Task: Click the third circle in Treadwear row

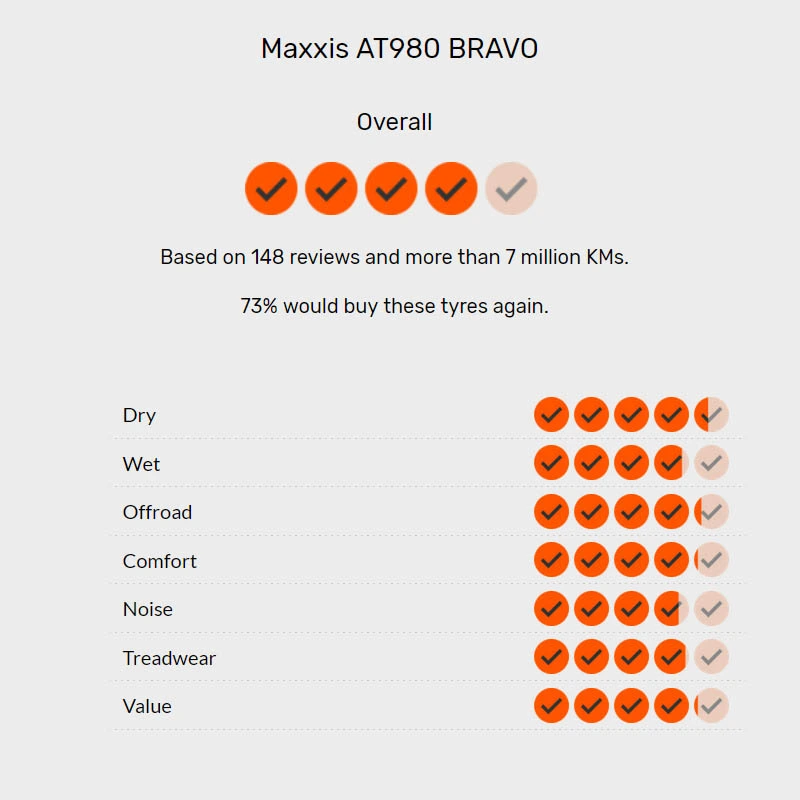Action: click(632, 657)
